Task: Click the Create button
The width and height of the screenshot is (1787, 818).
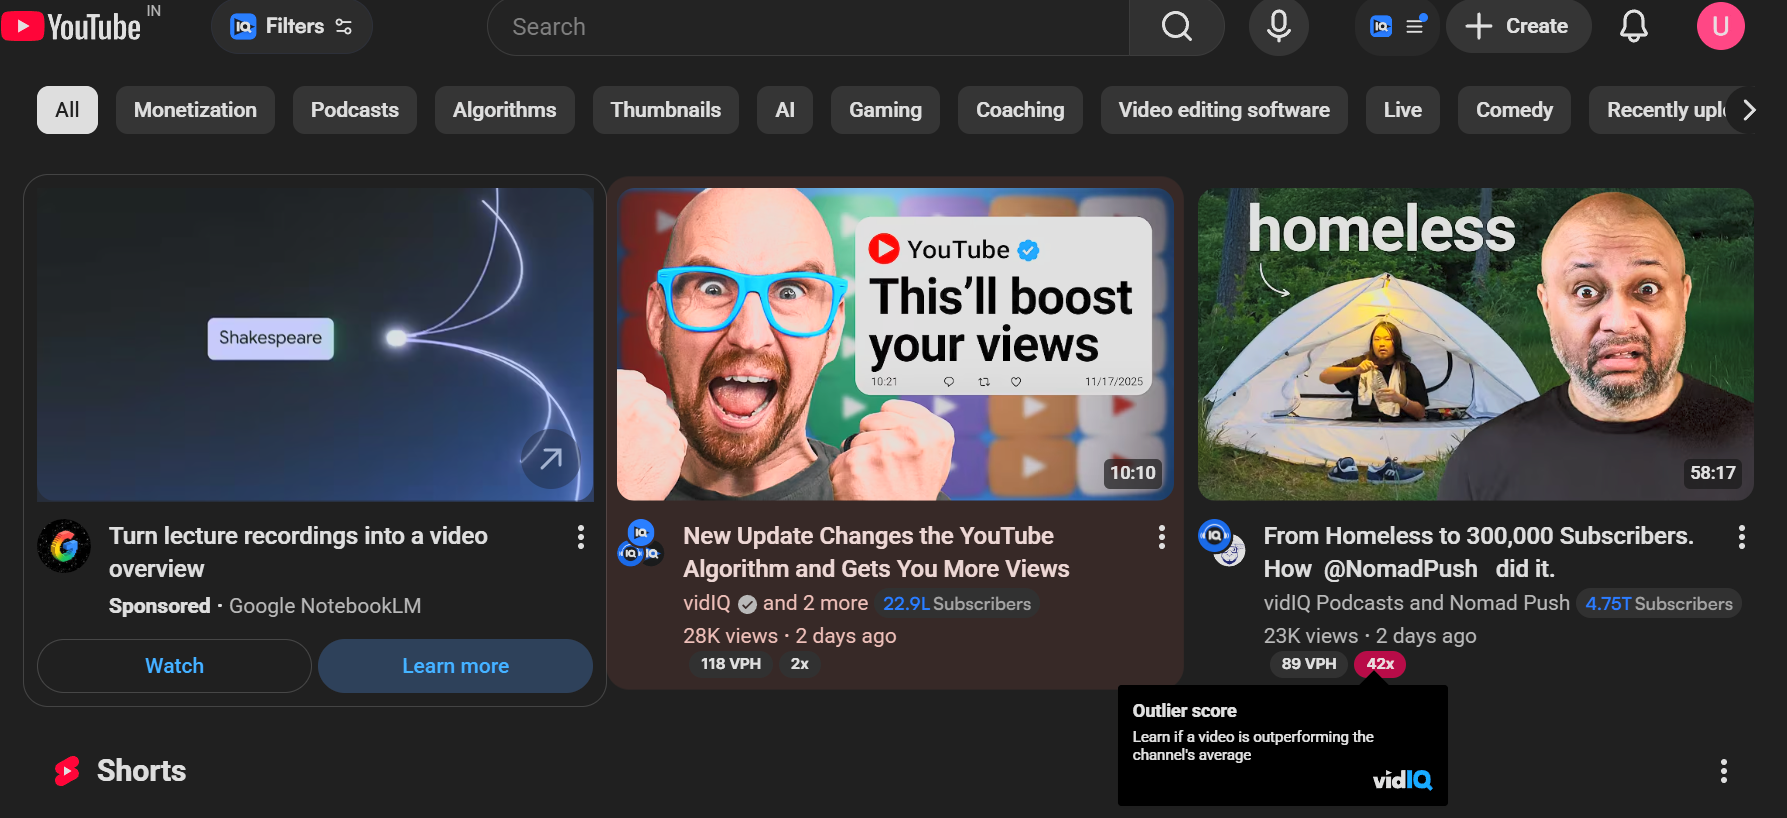Action: [1518, 26]
